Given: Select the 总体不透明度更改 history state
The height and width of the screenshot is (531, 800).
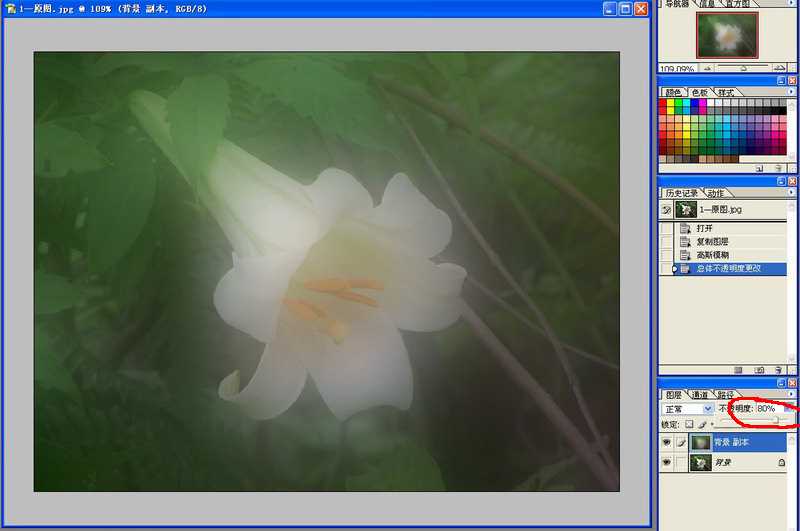Looking at the screenshot, I should point(731,268).
